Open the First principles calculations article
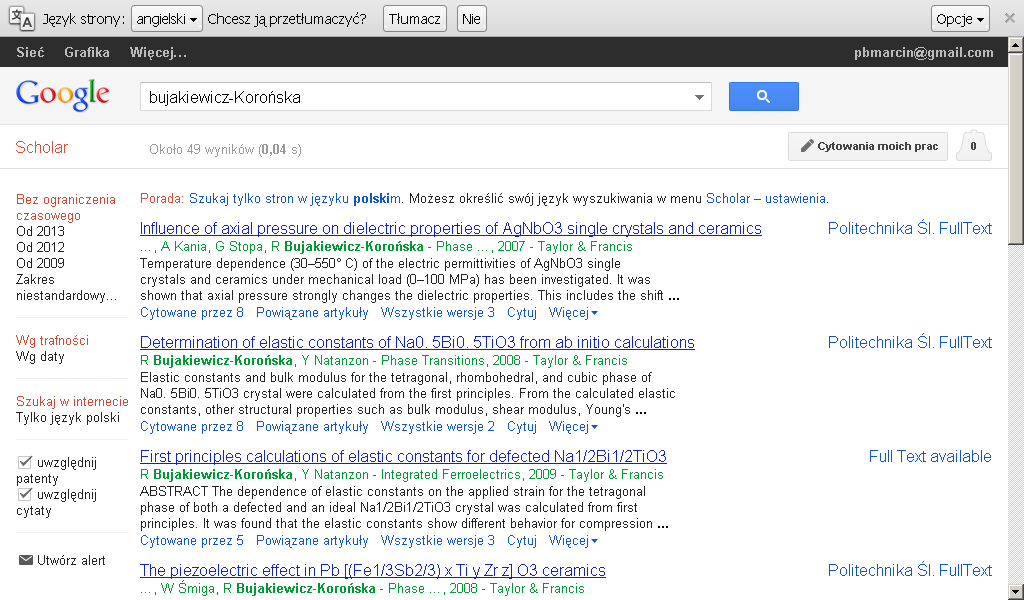Image resolution: width=1024 pixels, height=600 pixels. (x=403, y=456)
